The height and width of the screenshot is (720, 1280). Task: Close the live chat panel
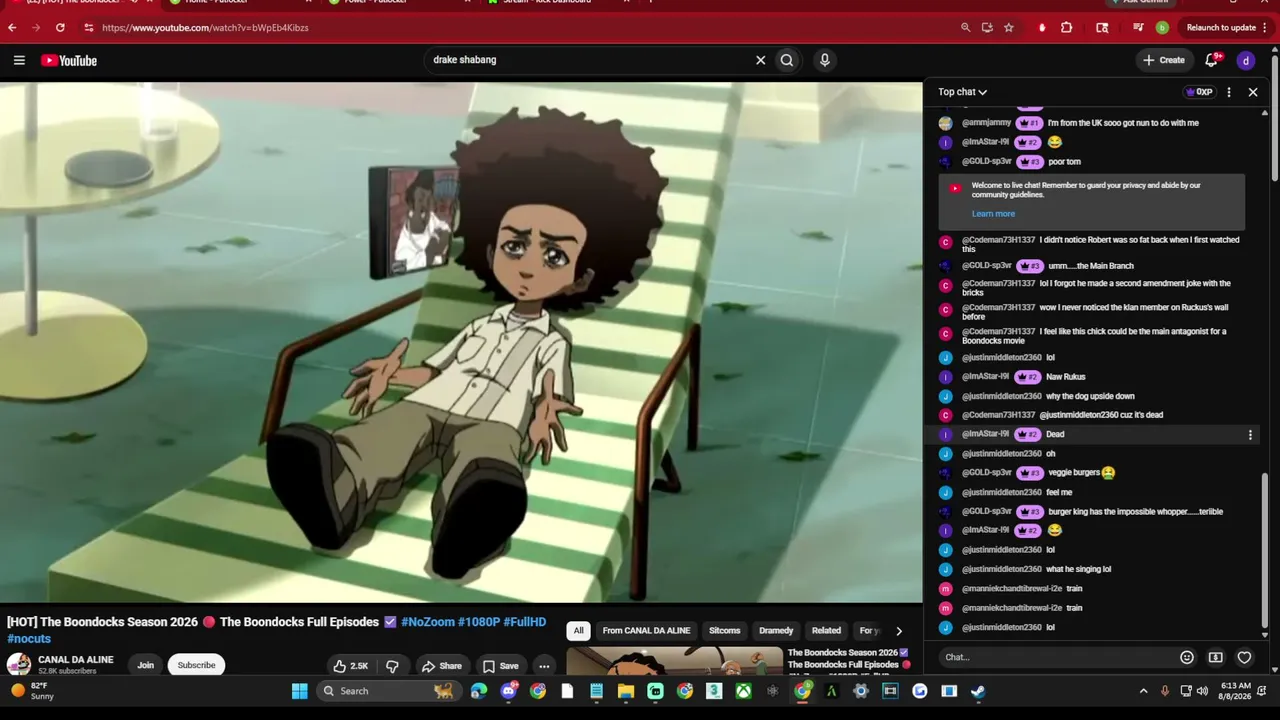[1253, 92]
